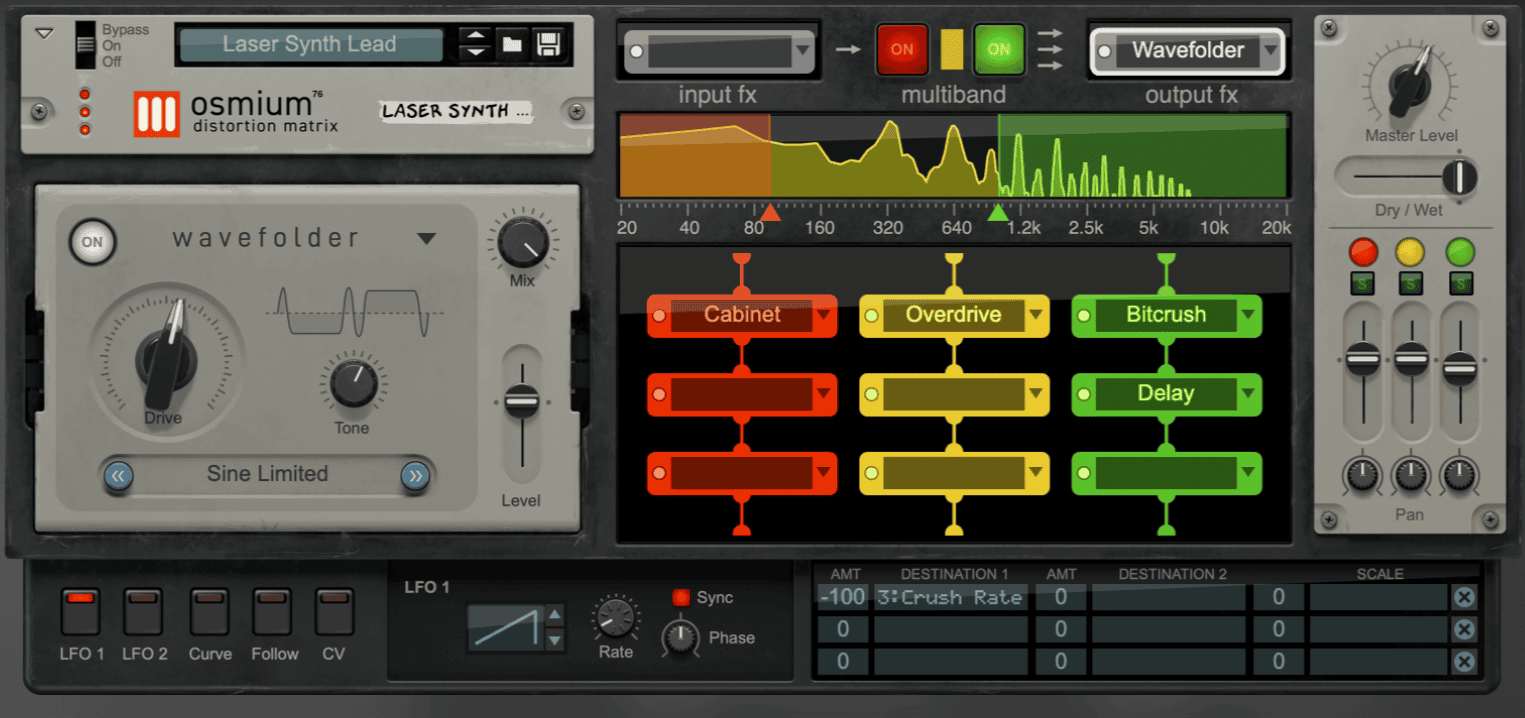Viewport: 1525px width, 718px height.
Task: Toggle the wavefolder ON button
Action: click(92, 242)
